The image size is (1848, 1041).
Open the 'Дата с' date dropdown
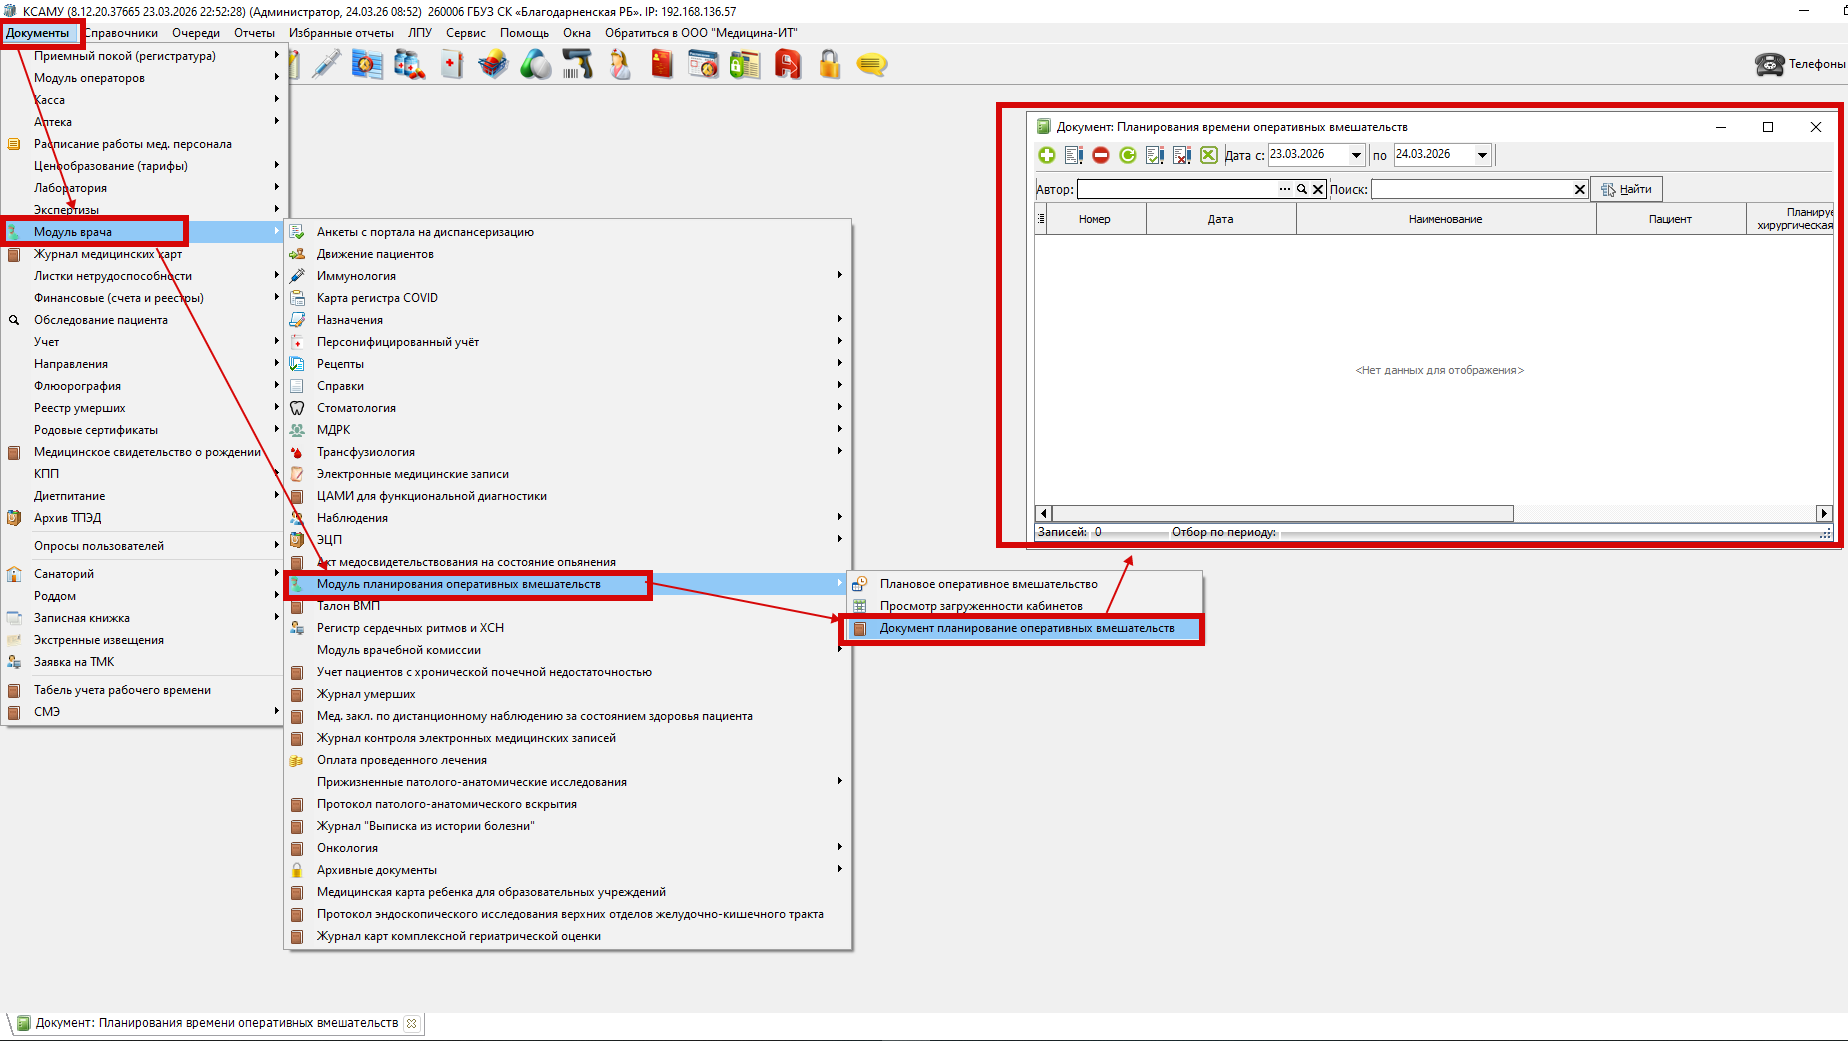[x=1356, y=155]
